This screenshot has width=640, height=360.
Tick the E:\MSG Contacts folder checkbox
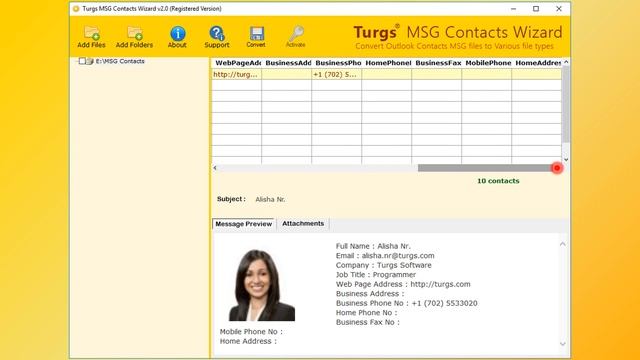tap(82, 61)
